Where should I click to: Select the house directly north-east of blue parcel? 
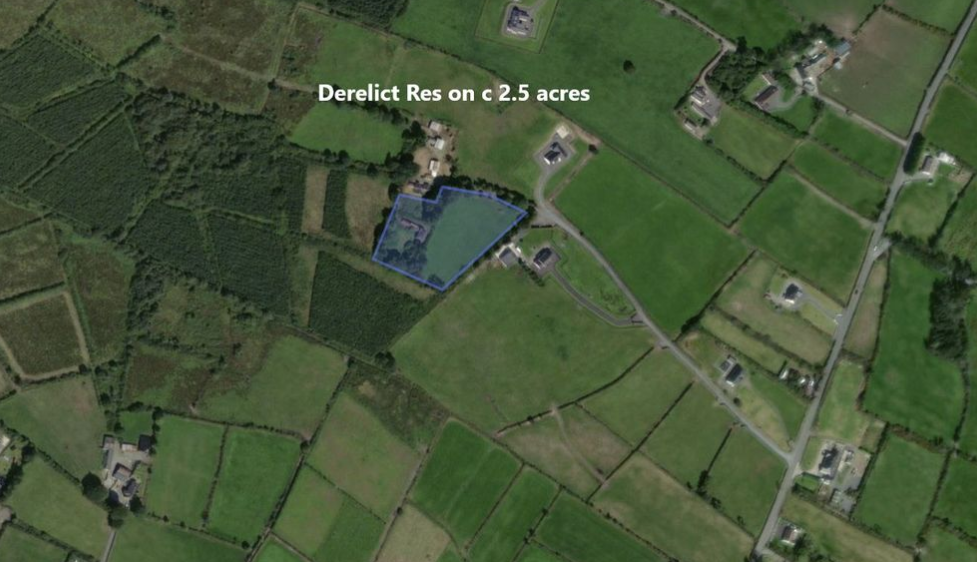553,153
